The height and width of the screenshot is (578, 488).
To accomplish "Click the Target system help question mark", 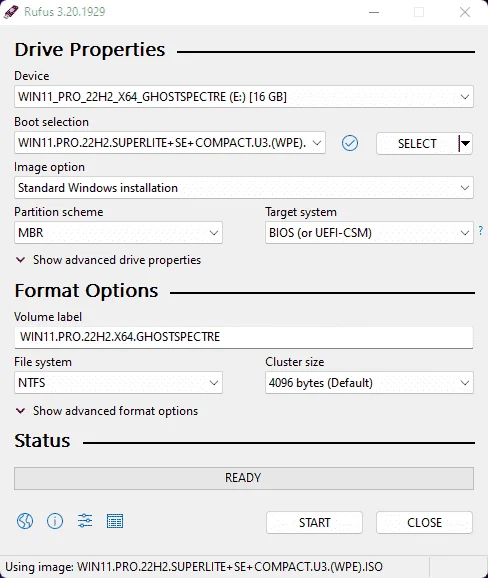I will [481, 231].
